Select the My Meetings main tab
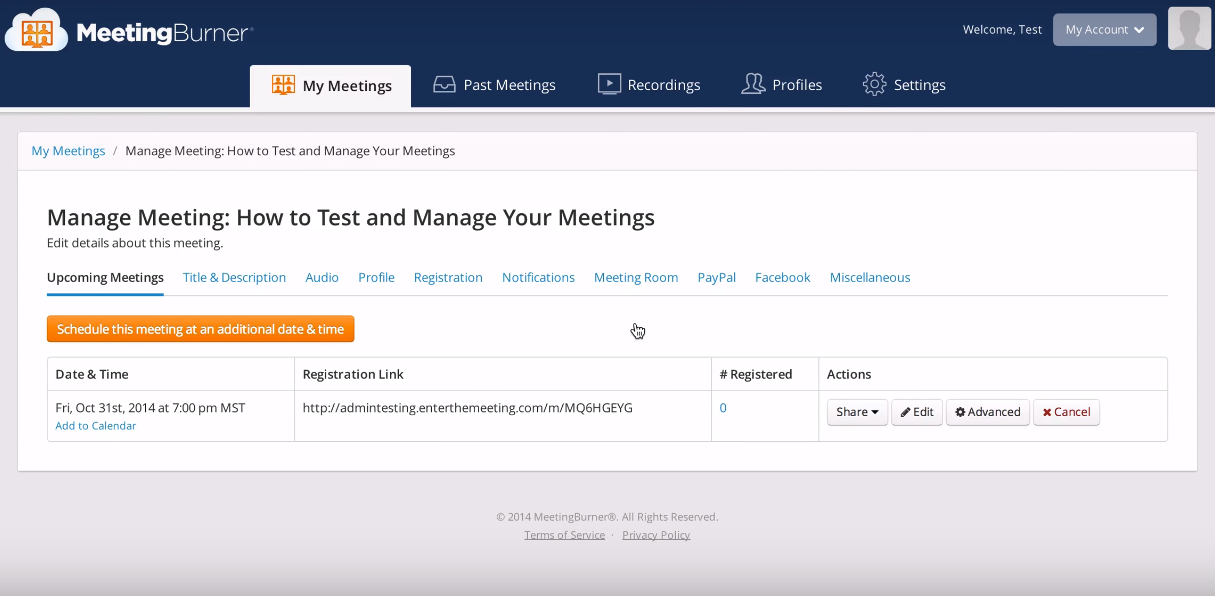 330,86
